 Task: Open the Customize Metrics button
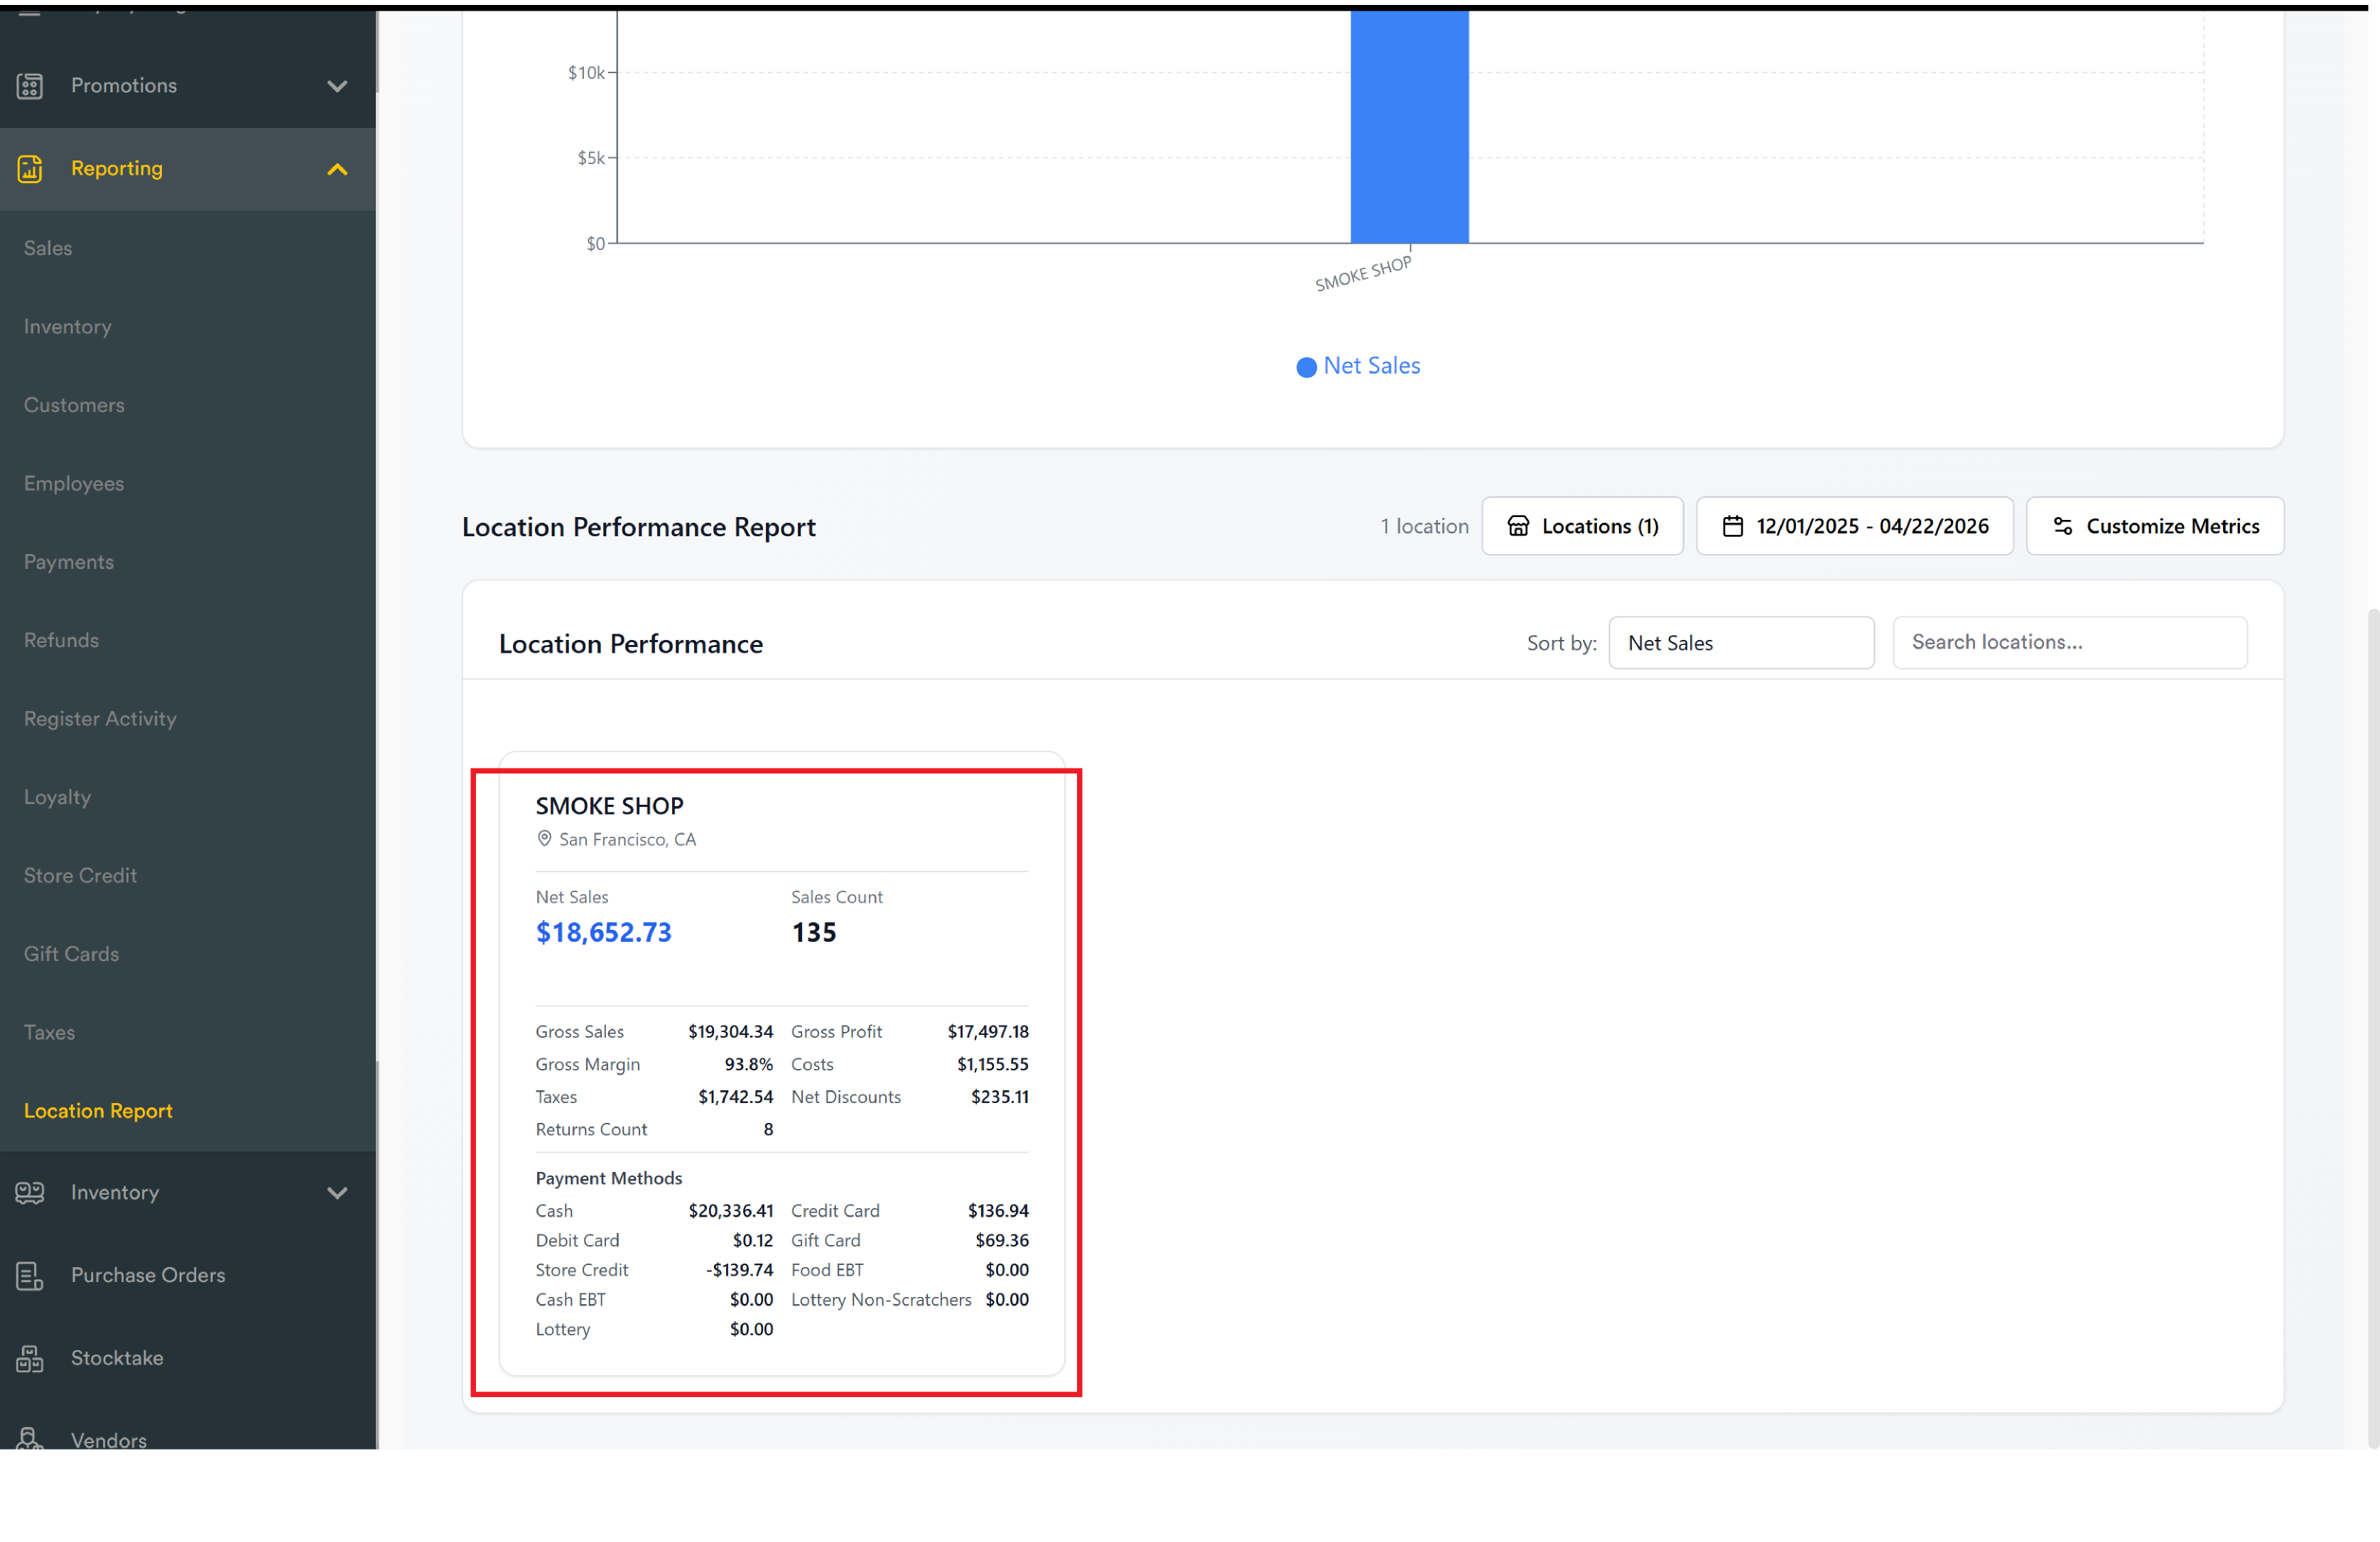coord(2155,526)
